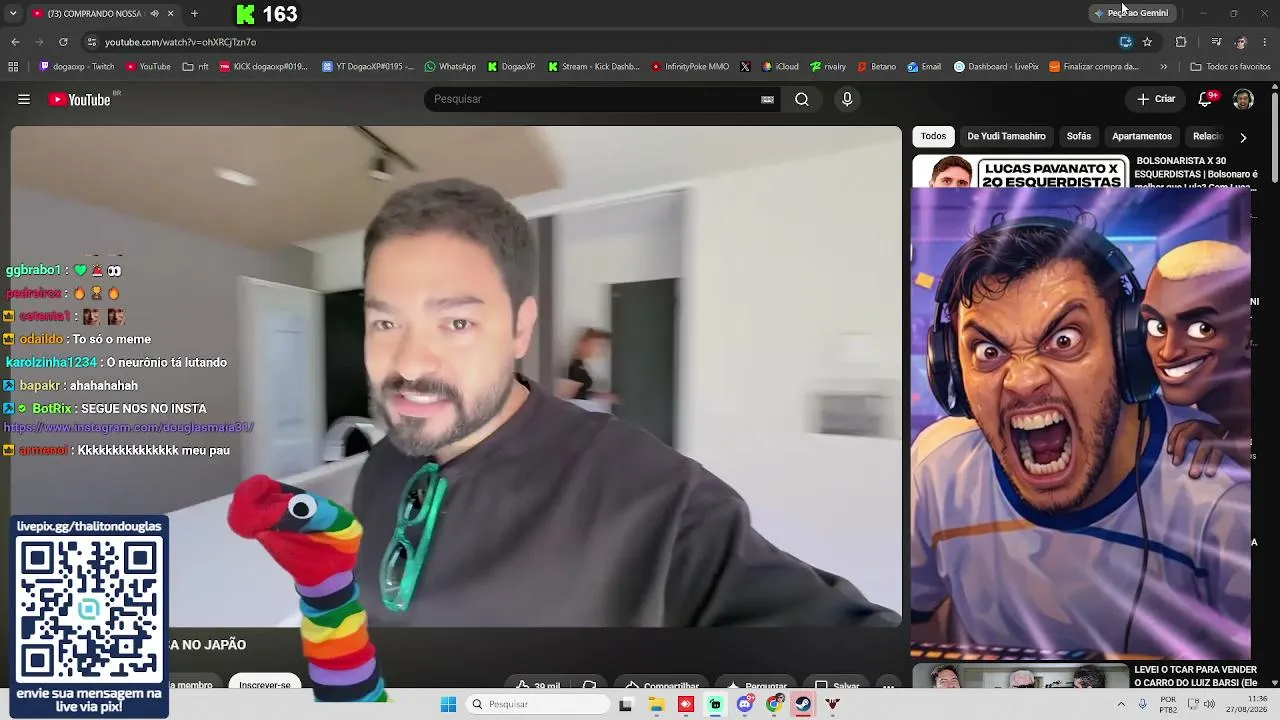Open the Windows Start menu
1280x720 pixels.
pyautogui.click(x=448, y=704)
